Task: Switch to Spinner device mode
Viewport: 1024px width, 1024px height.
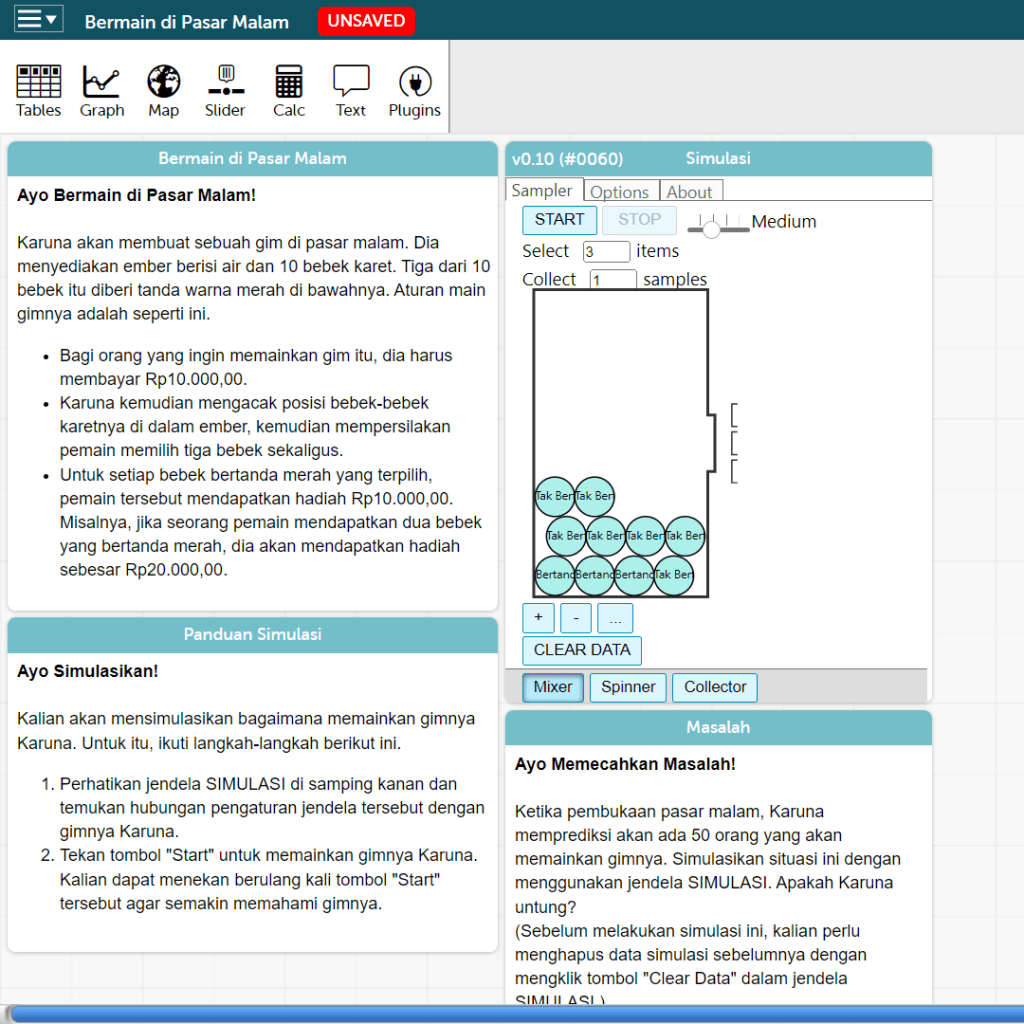Action: click(x=628, y=687)
